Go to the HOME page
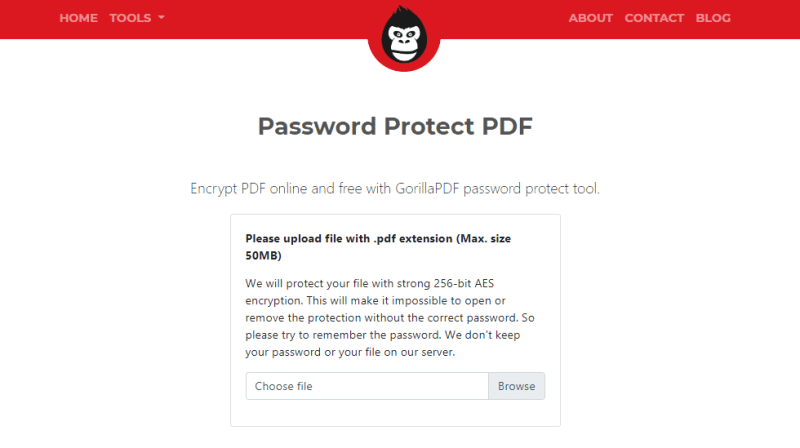This screenshot has height=448, width=800. click(78, 18)
